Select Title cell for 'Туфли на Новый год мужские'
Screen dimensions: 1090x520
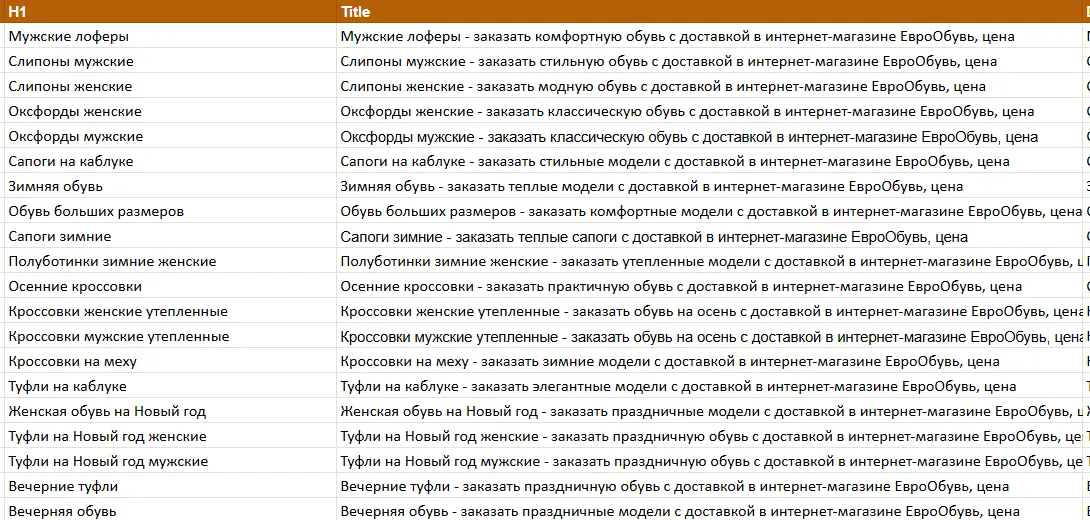click(709, 461)
